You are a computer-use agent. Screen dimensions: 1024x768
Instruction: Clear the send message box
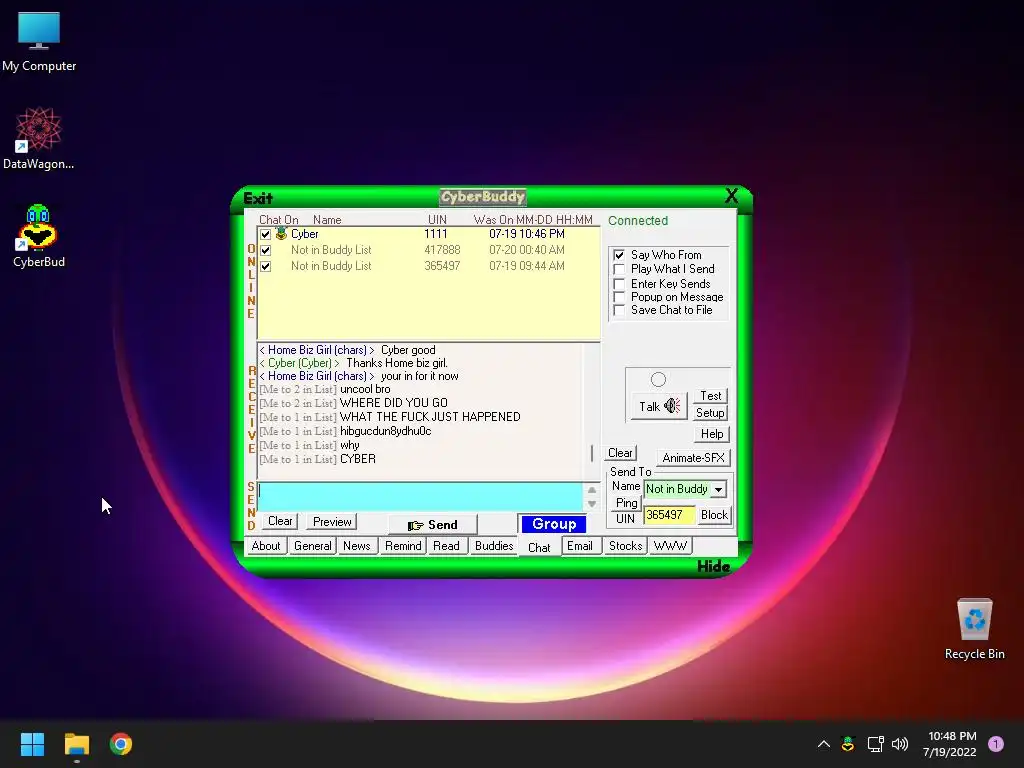(x=280, y=521)
